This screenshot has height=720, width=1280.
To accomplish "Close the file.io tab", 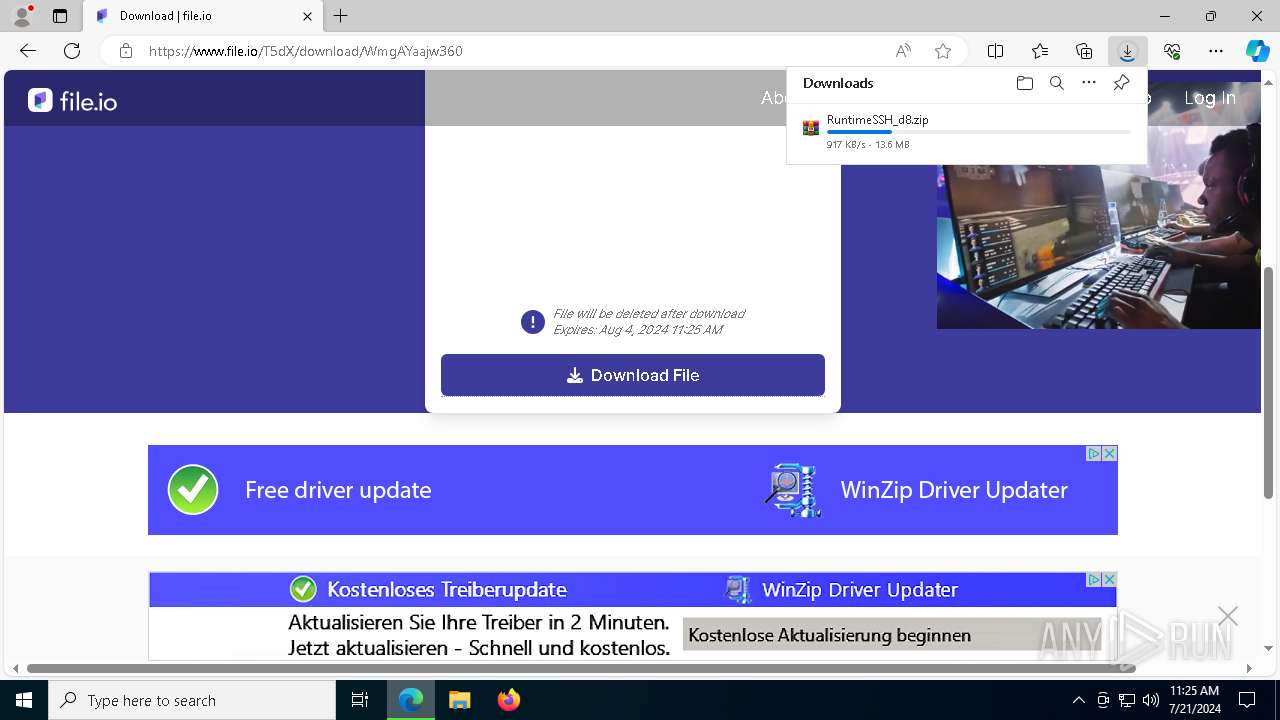I will pyautogui.click(x=308, y=16).
